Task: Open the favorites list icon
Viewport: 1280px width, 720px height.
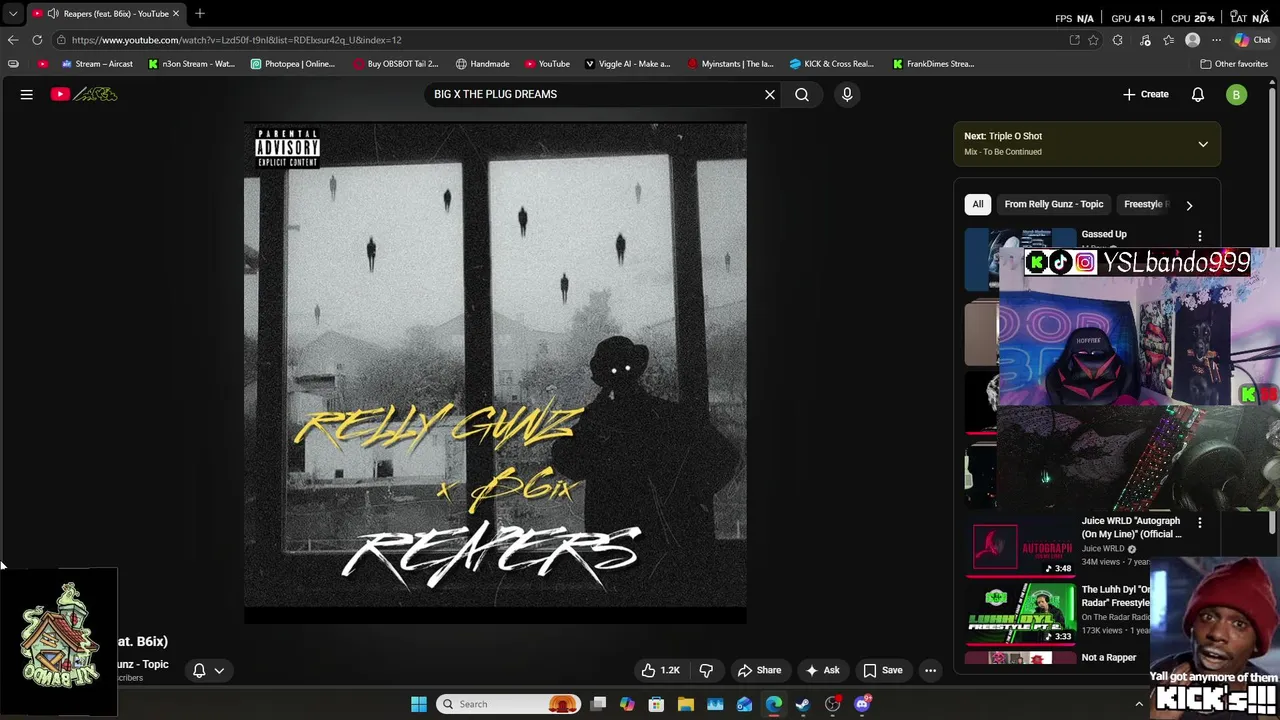Action: pyautogui.click(x=1168, y=40)
